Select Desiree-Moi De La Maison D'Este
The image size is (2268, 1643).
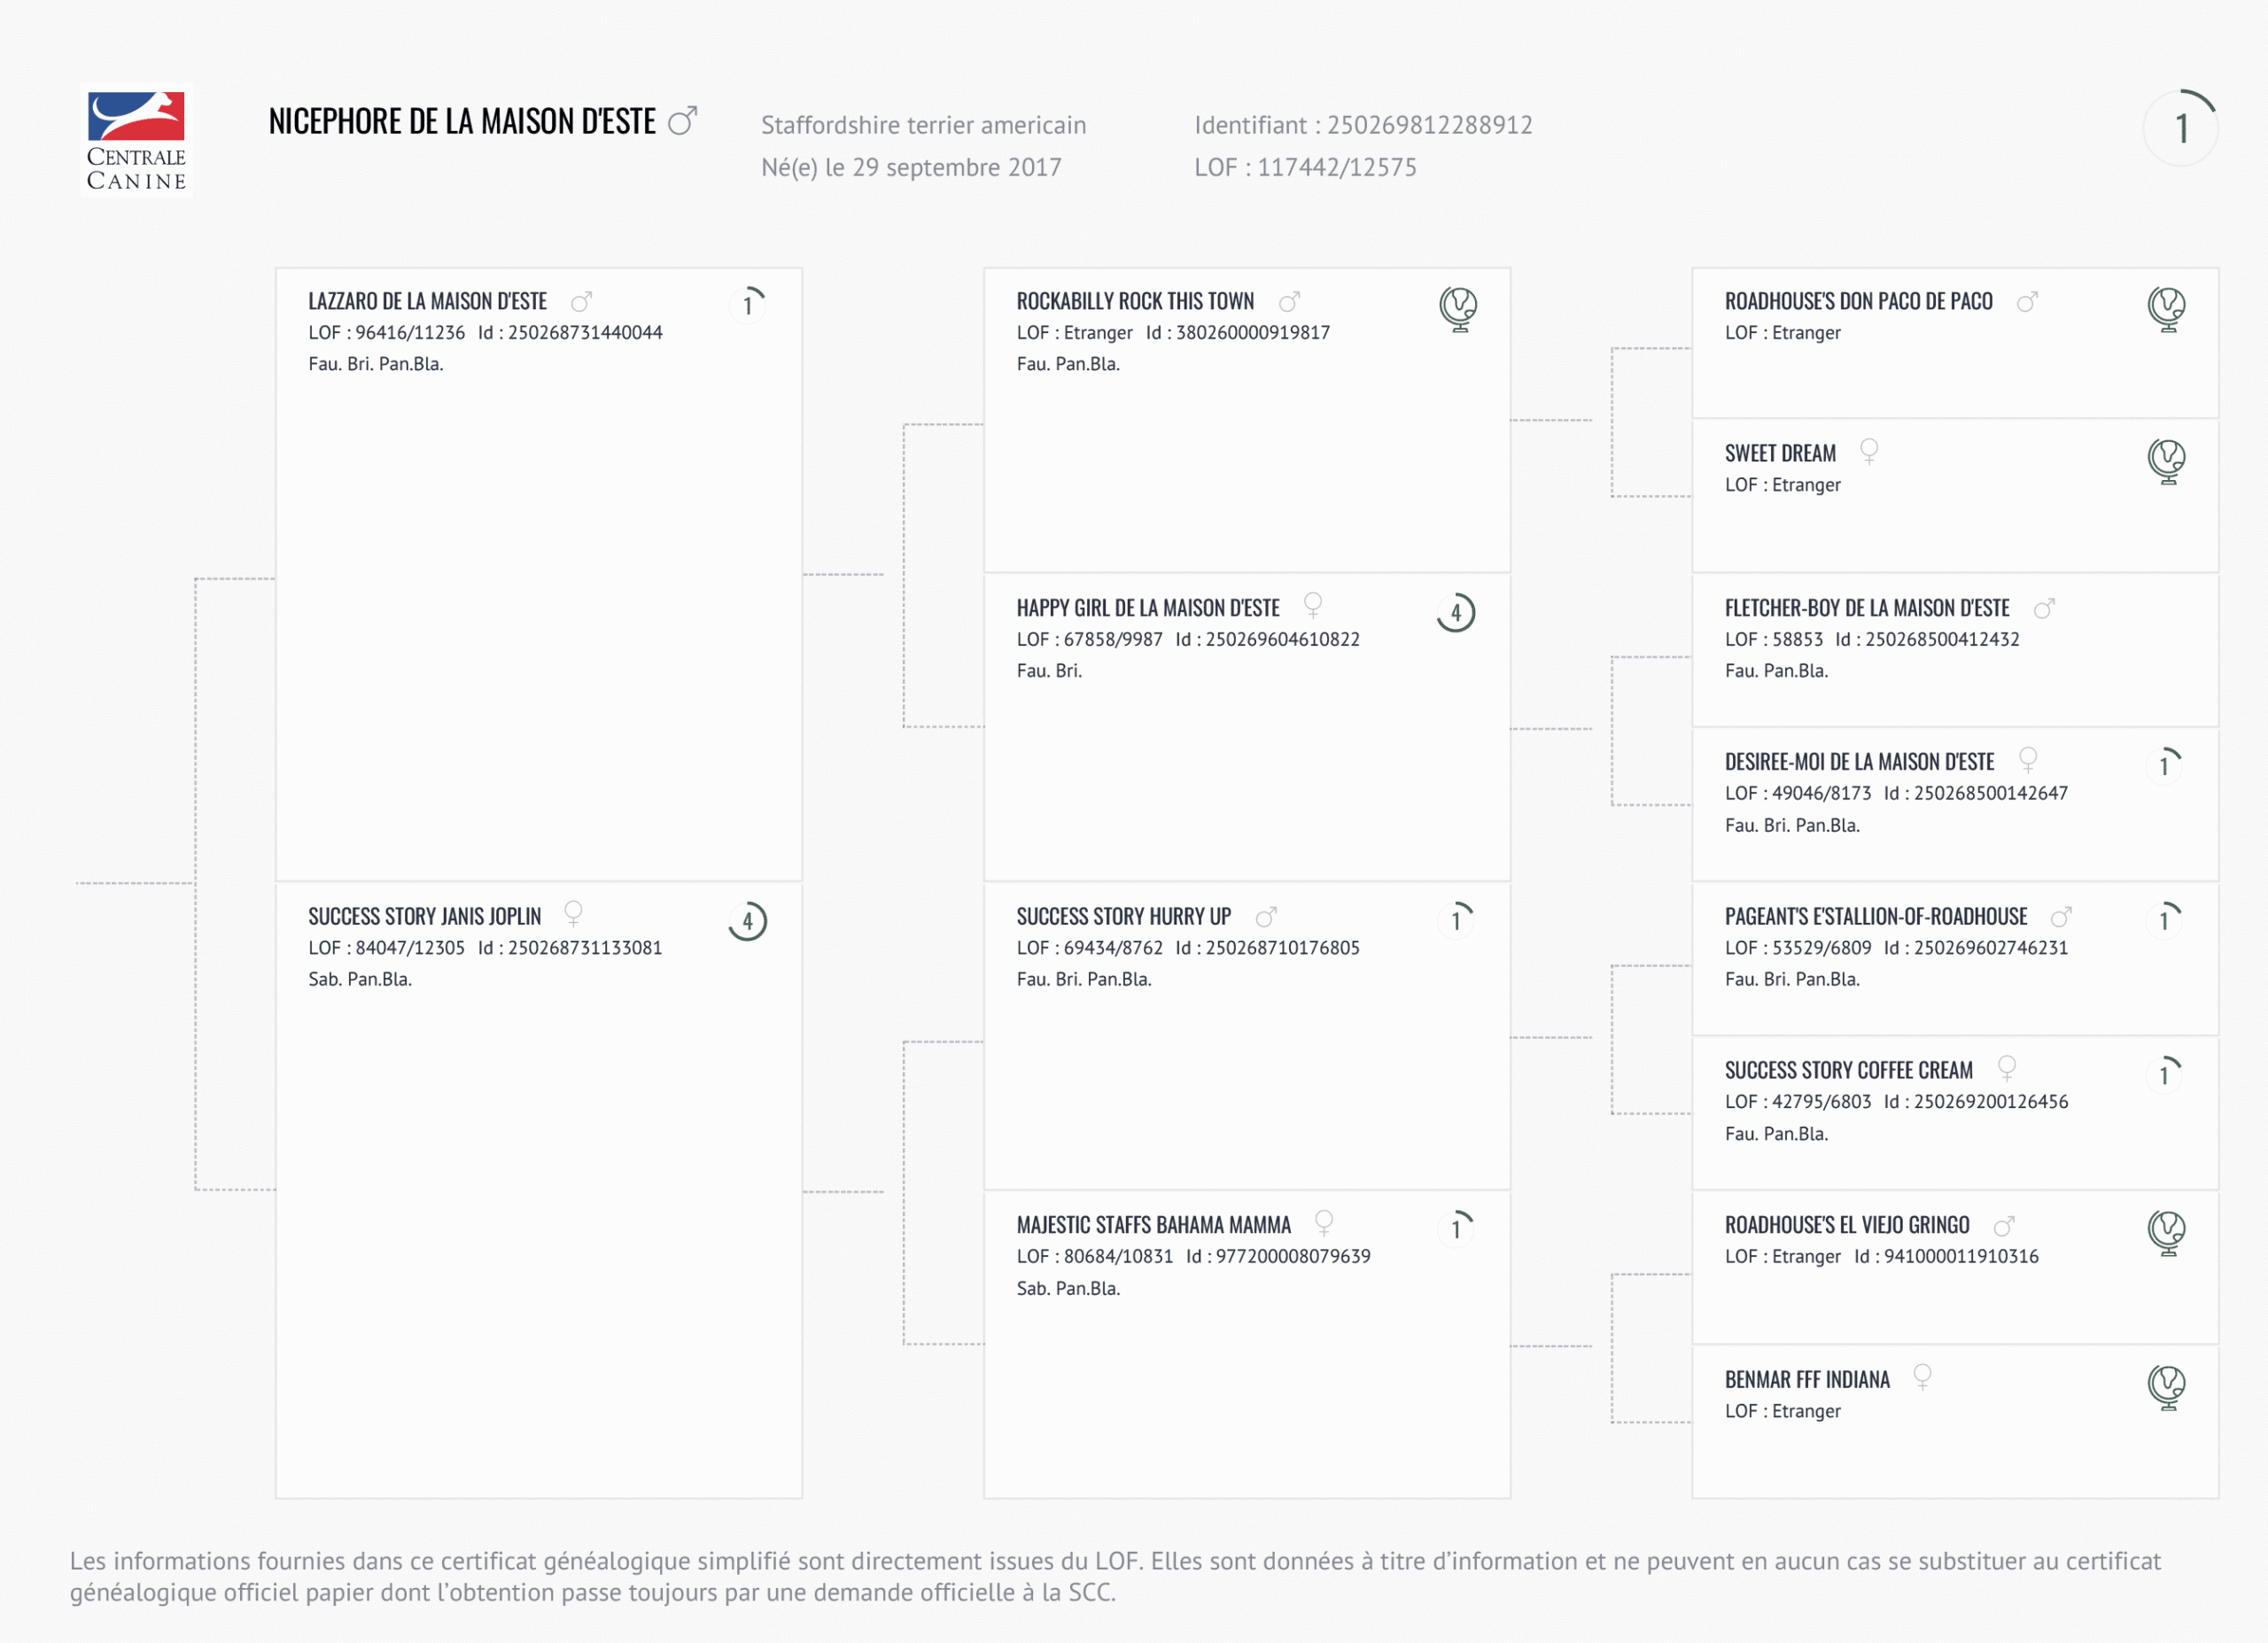(x=1859, y=762)
